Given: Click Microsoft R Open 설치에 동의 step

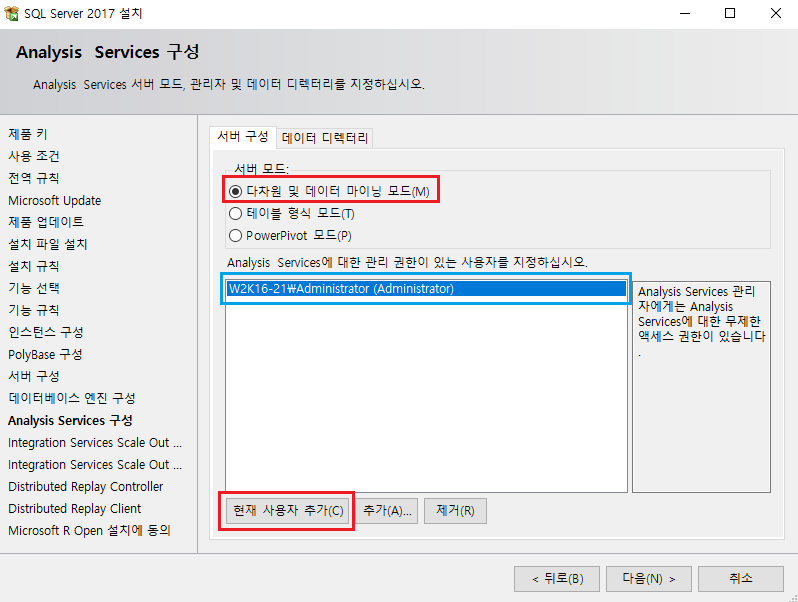Looking at the screenshot, I should (89, 530).
